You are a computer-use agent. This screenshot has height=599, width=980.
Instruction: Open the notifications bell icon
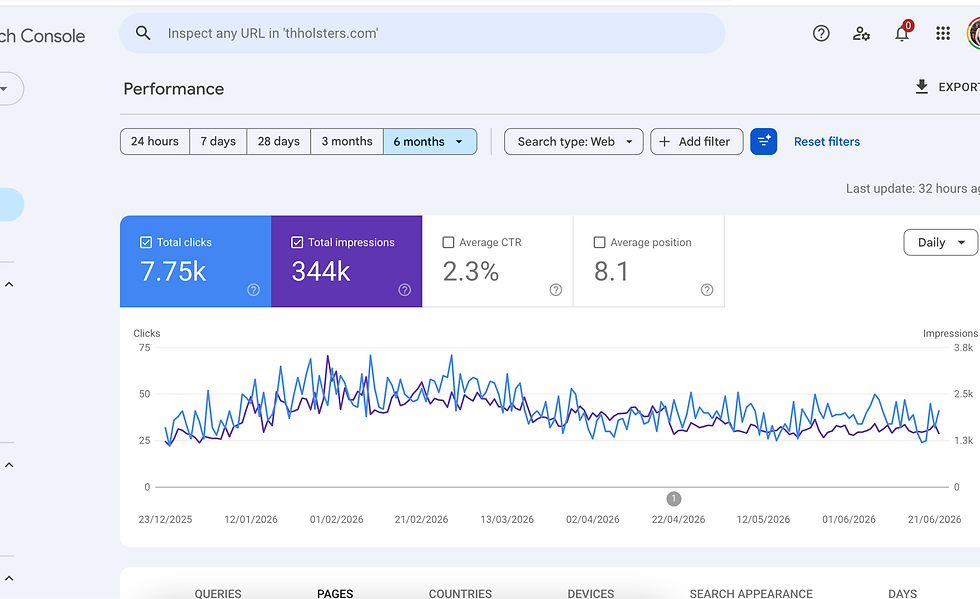pos(902,33)
